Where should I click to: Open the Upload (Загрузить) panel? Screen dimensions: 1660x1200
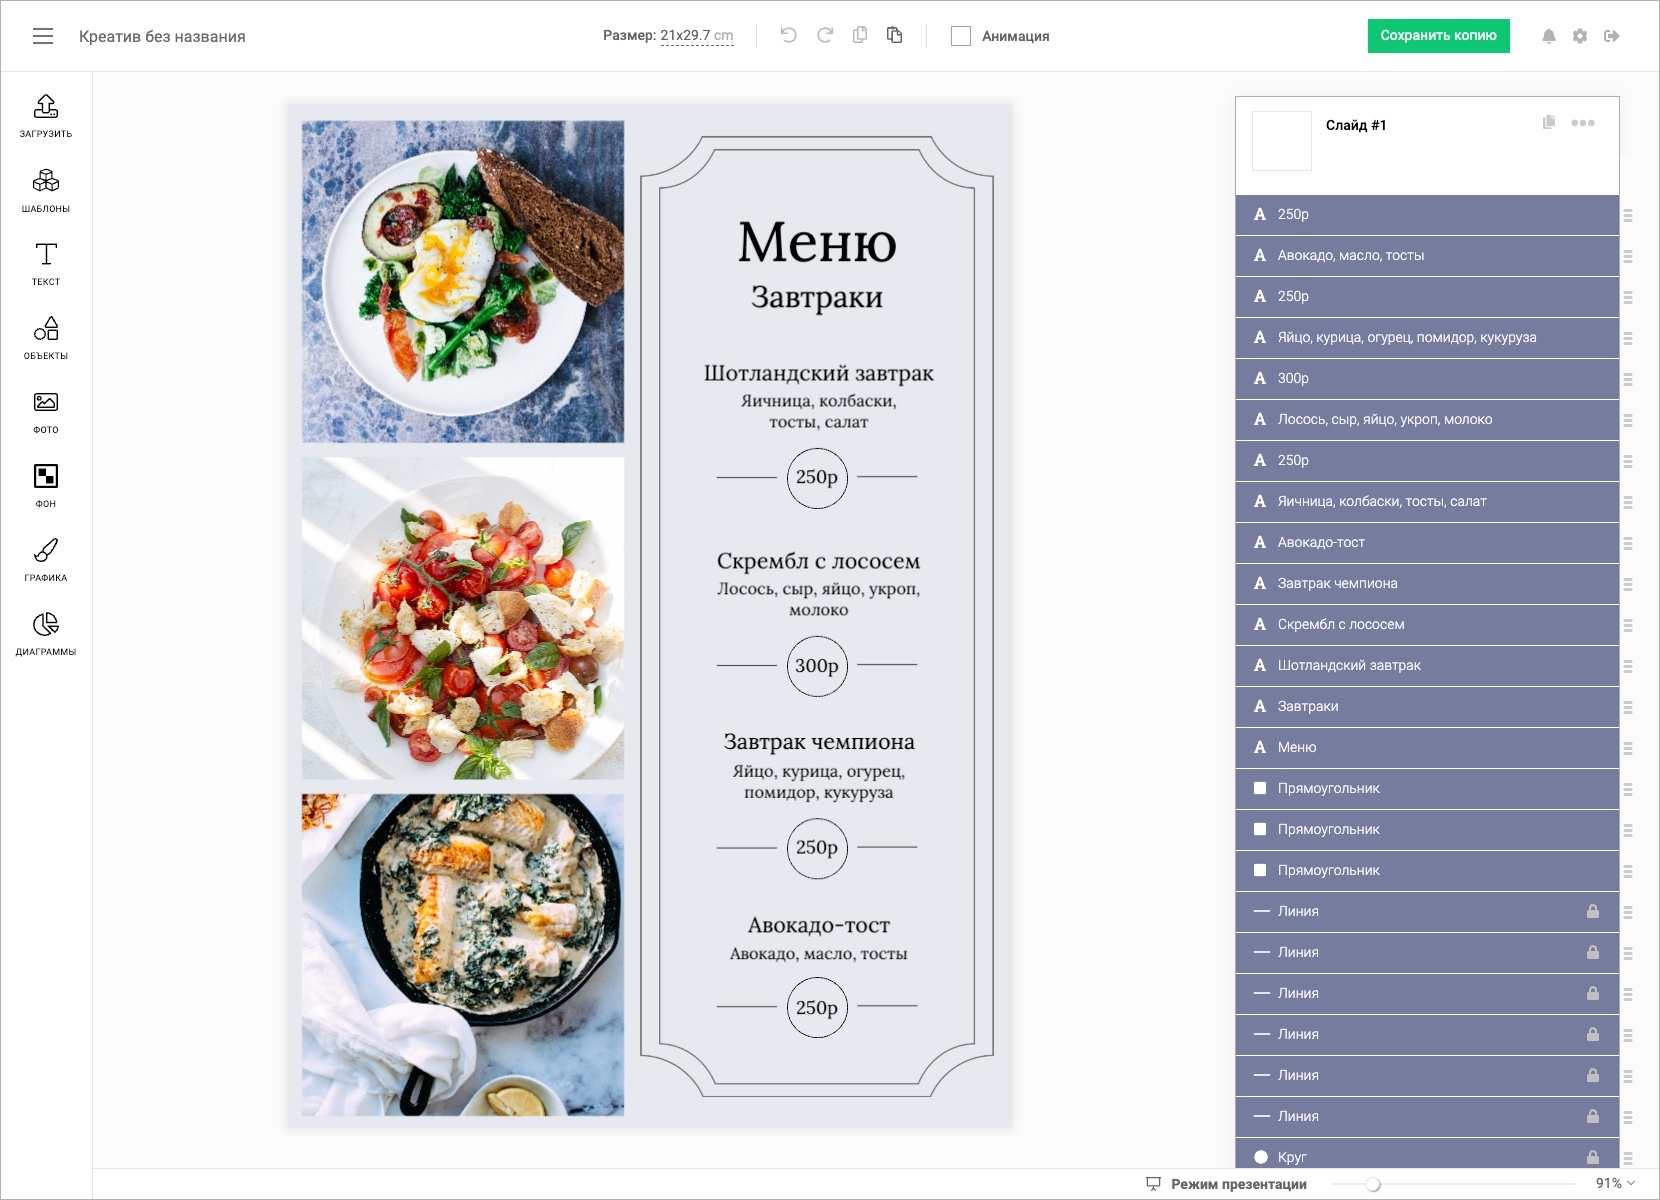[x=46, y=115]
